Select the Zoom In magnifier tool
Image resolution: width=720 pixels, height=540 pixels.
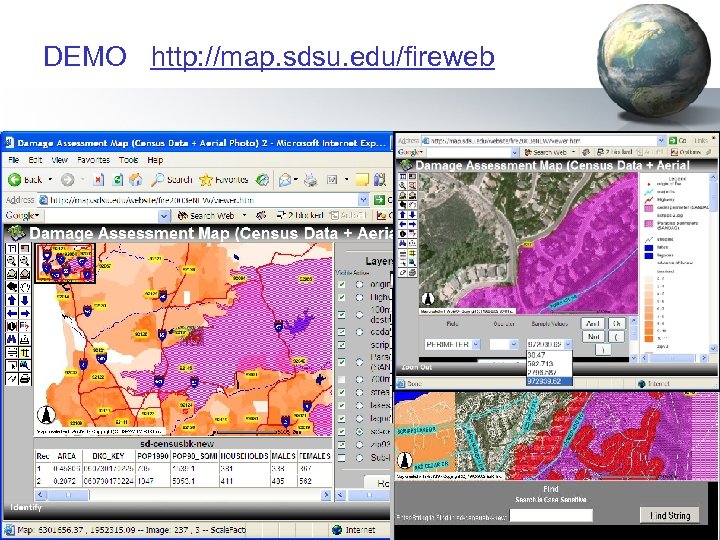[x=12, y=262]
